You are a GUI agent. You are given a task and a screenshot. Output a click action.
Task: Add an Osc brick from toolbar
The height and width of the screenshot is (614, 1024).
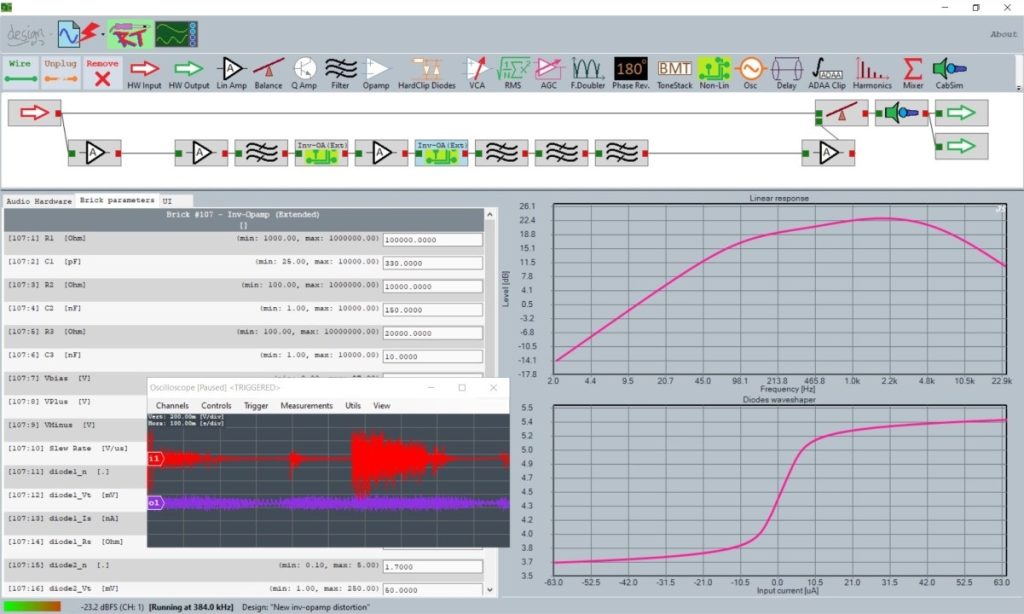point(750,70)
